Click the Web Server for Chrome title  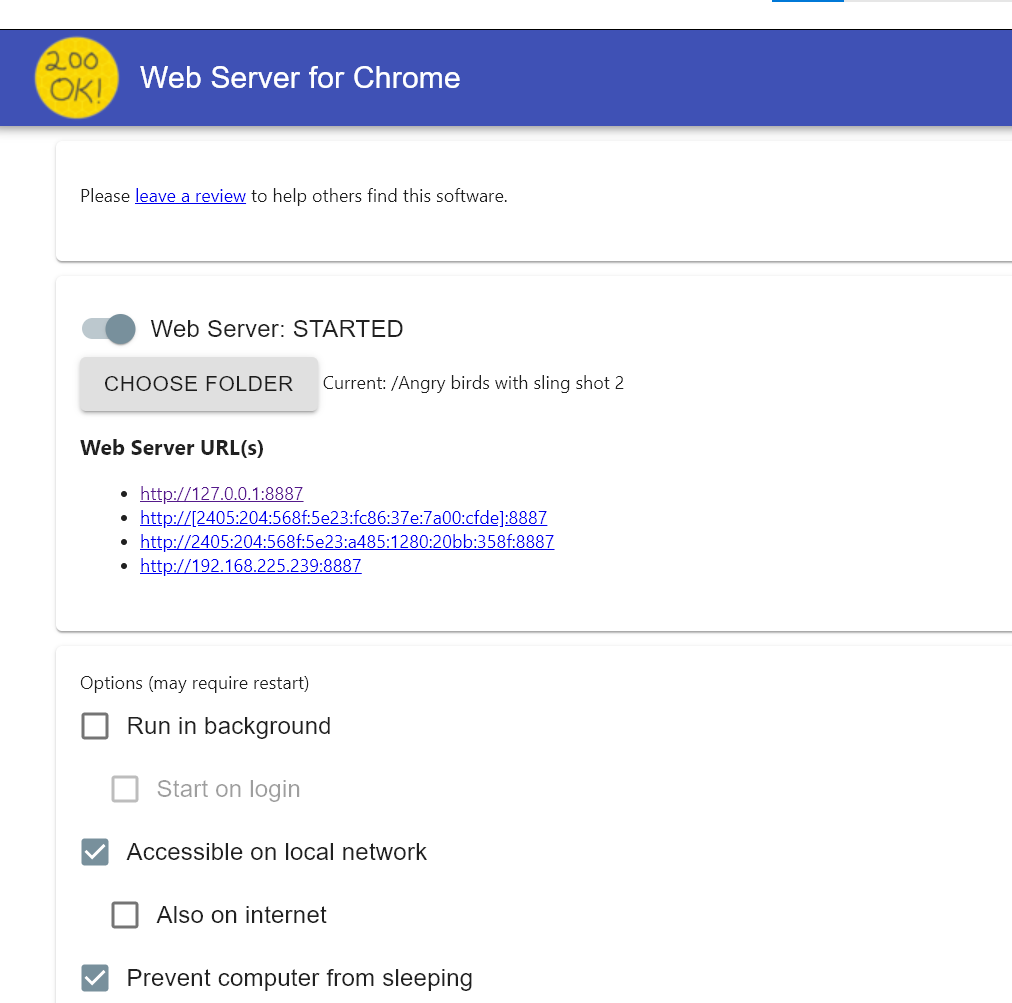tap(300, 77)
